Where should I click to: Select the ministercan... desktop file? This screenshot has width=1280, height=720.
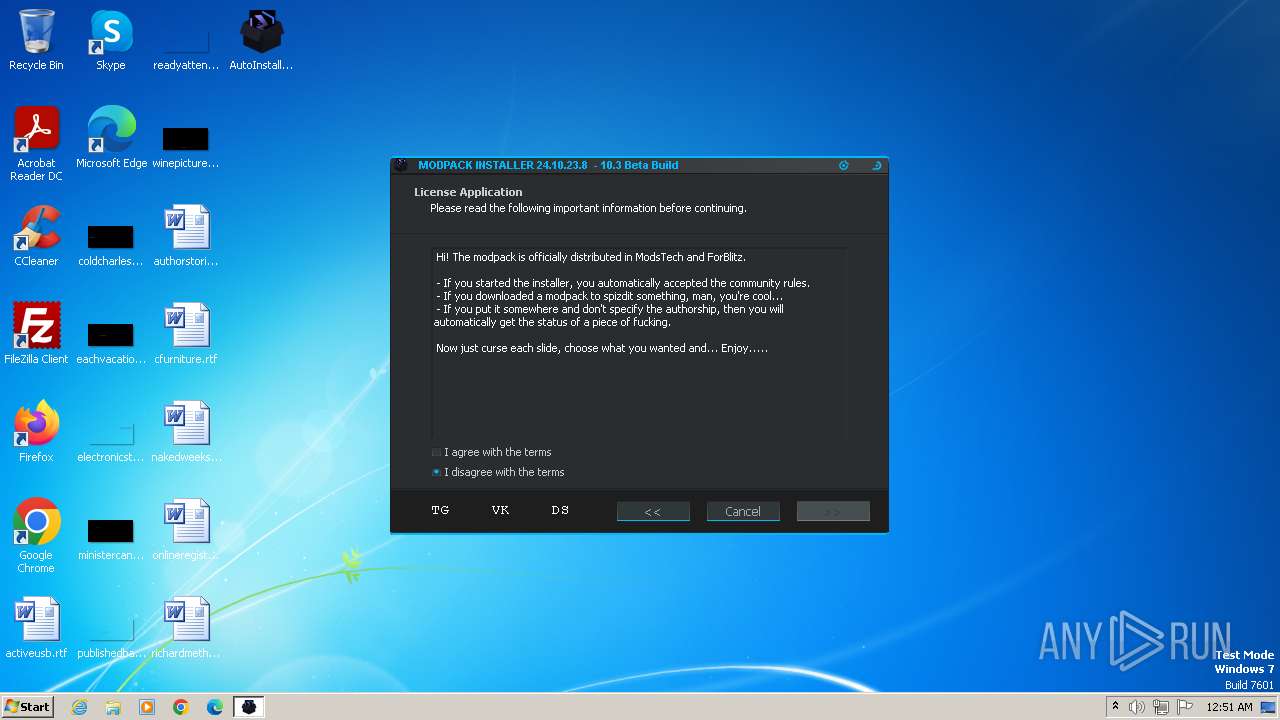(111, 539)
